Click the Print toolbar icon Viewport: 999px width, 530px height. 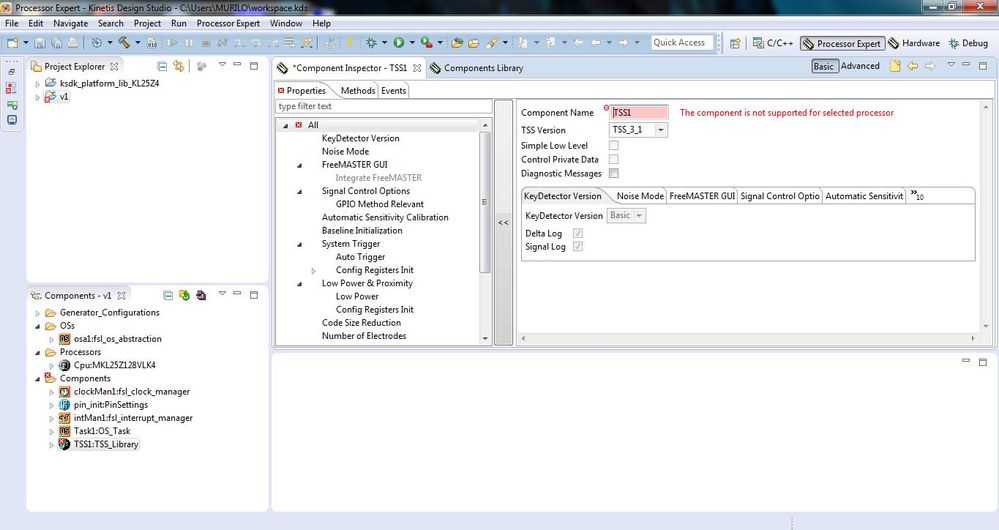(73, 43)
